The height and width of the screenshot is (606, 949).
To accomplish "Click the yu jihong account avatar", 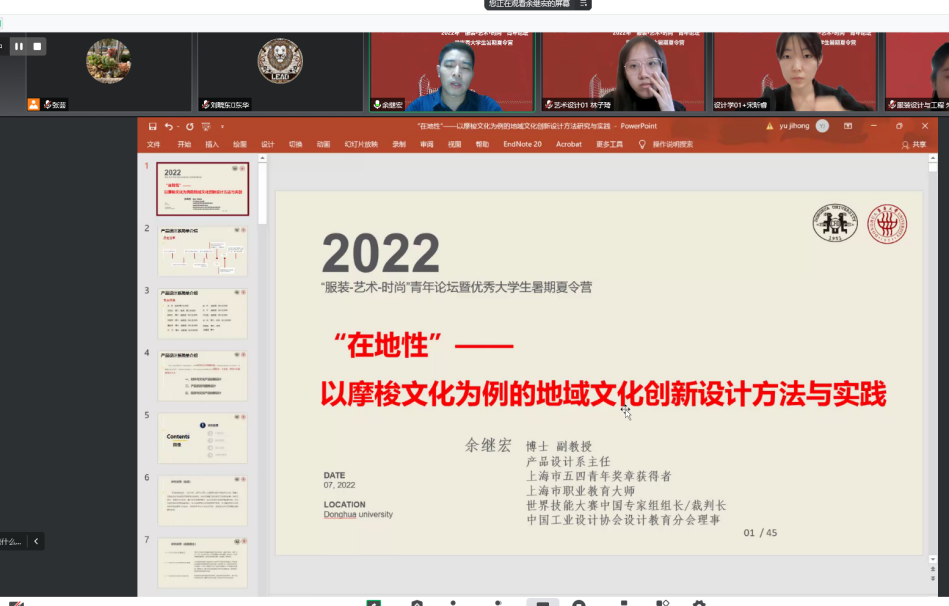I will tap(822, 126).
